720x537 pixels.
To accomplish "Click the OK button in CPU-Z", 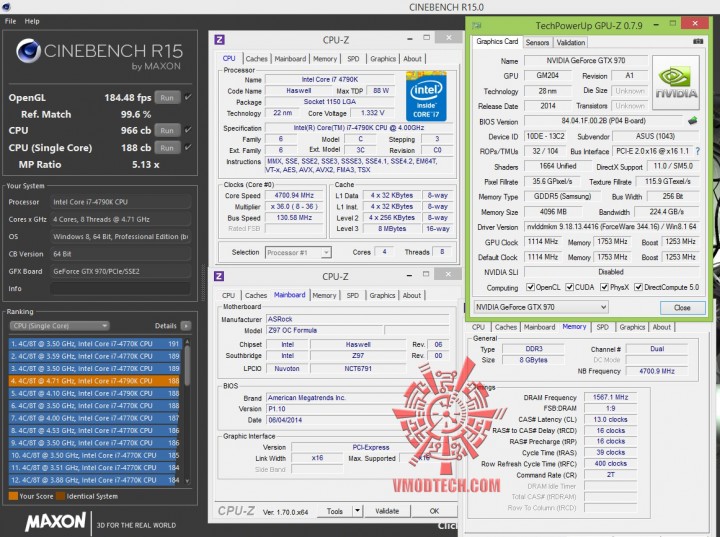I will pos(434,511).
